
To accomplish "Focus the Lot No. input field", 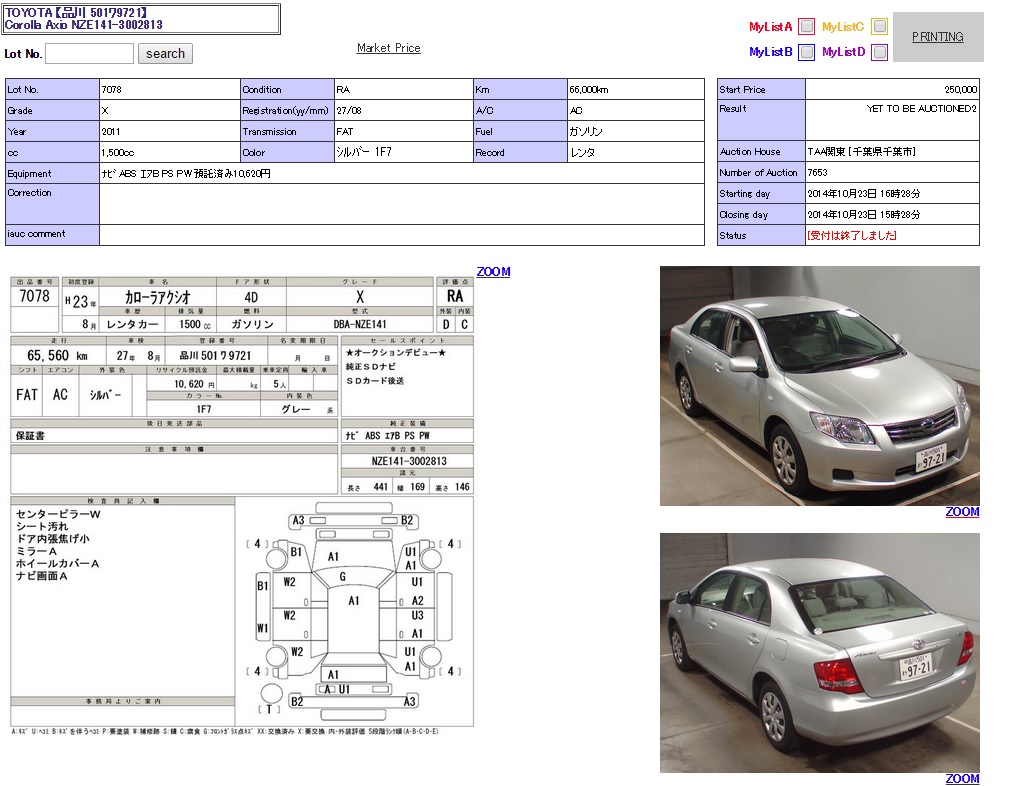I will click(x=89, y=54).
